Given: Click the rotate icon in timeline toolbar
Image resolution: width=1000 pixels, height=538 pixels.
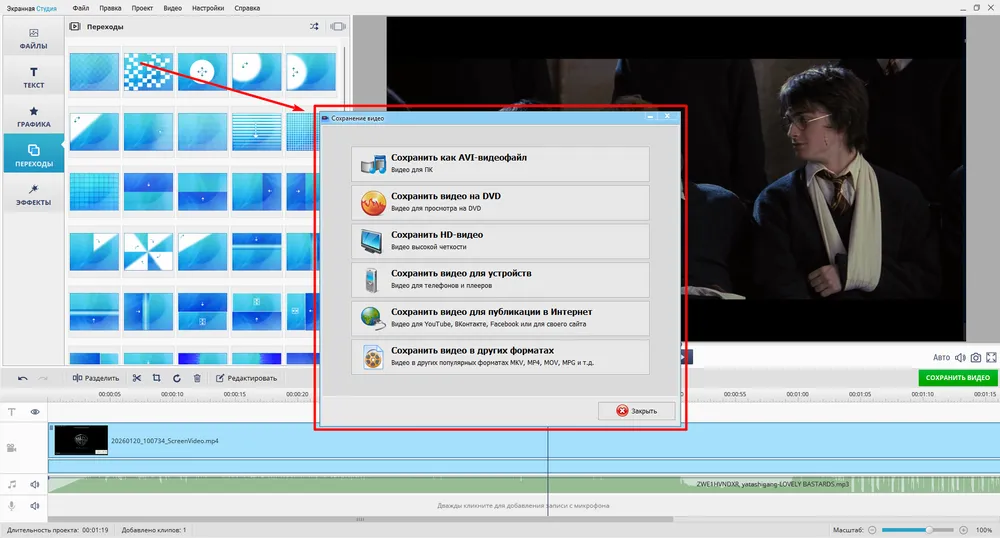Looking at the screenshot, I should 177,378.
